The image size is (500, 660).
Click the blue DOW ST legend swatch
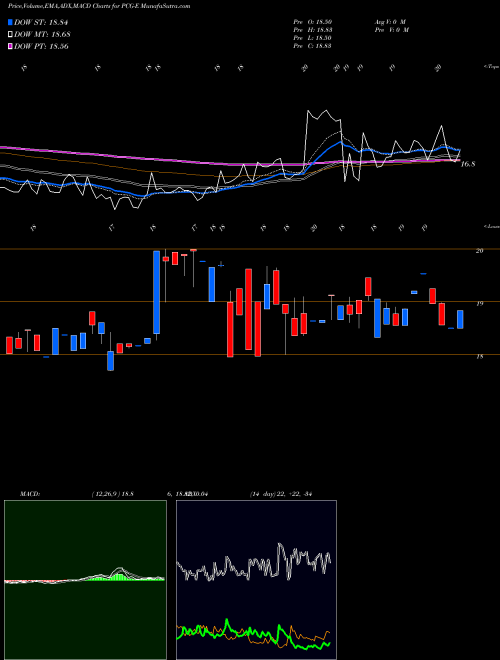point(11,22)
